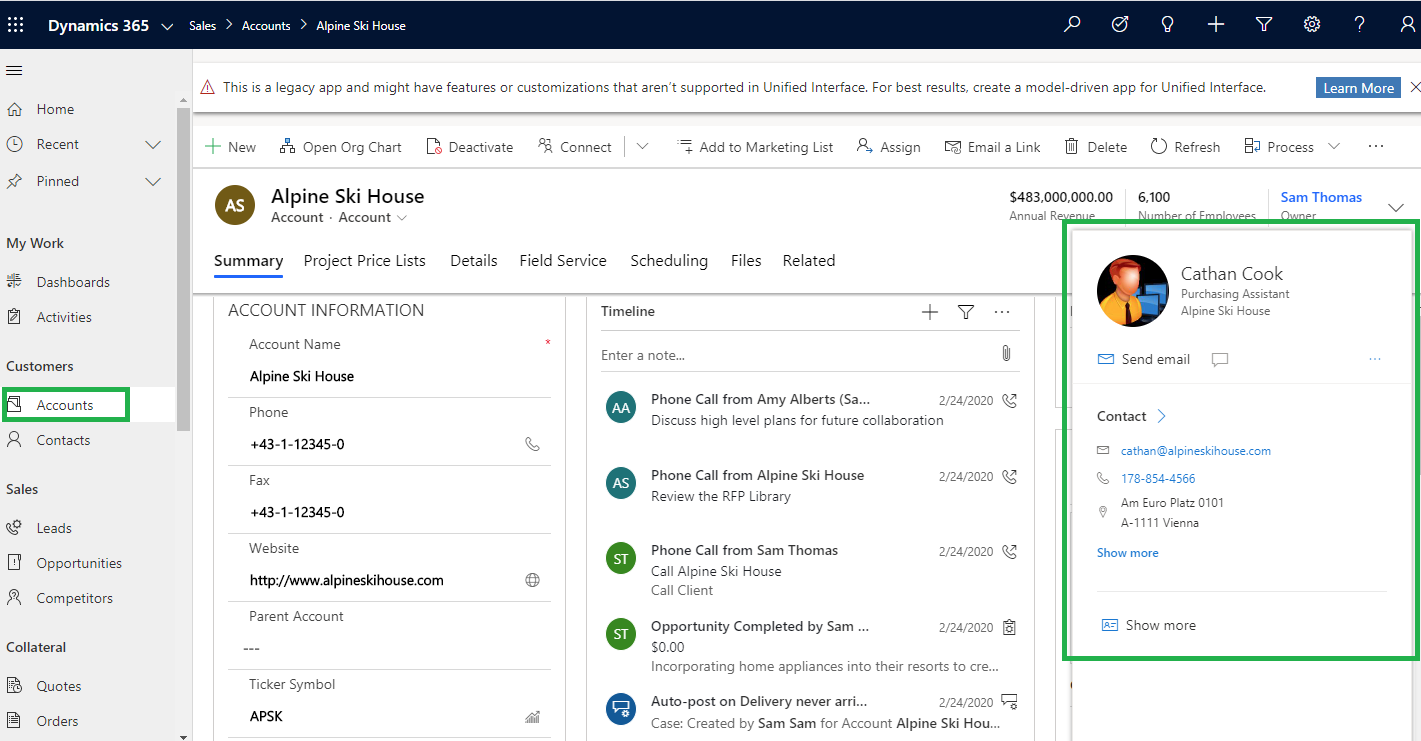This screenshot has width=1421, height=741.
Task: Open the settings gear icon
Action: tap(1312, 25)
